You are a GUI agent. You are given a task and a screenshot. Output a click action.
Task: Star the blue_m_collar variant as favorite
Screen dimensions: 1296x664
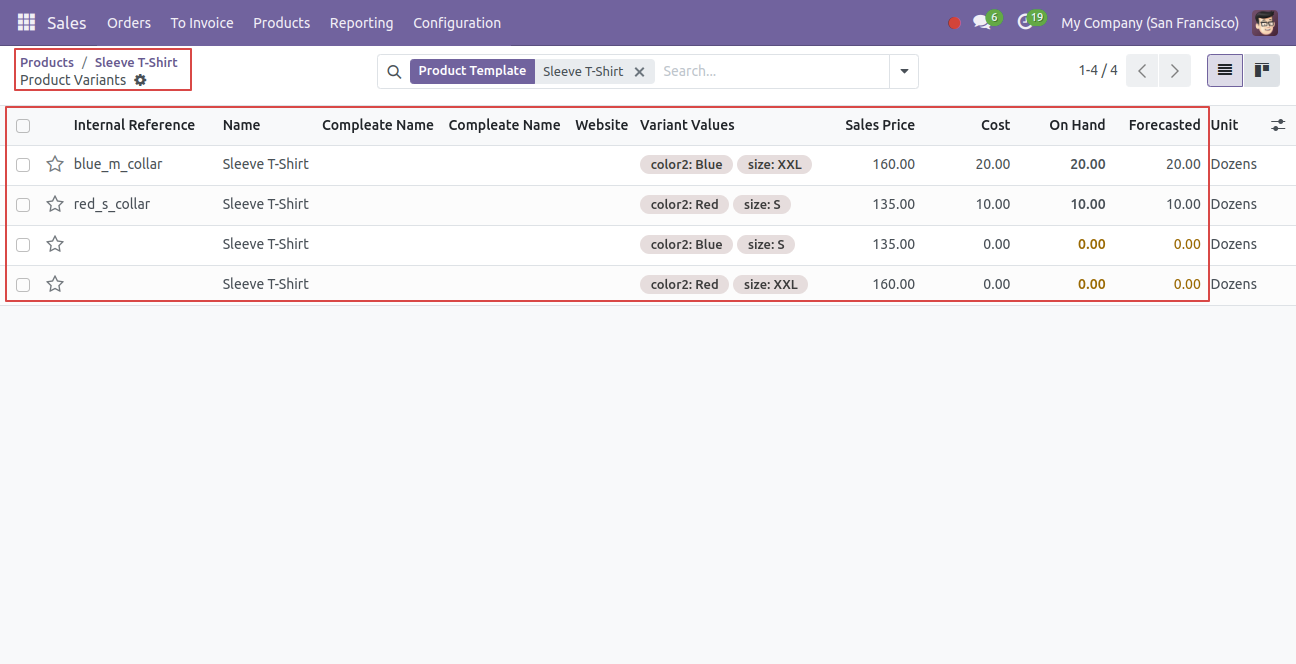55,164
